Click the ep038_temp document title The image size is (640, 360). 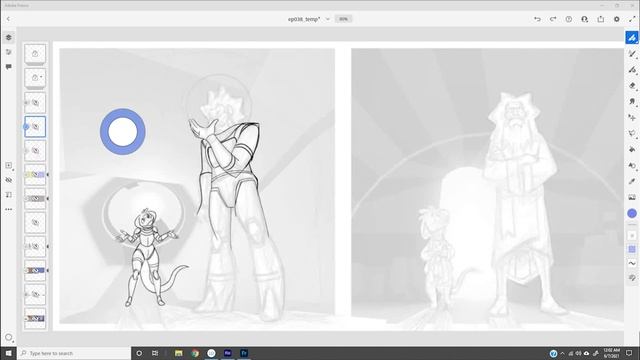(x=304, y=19)
